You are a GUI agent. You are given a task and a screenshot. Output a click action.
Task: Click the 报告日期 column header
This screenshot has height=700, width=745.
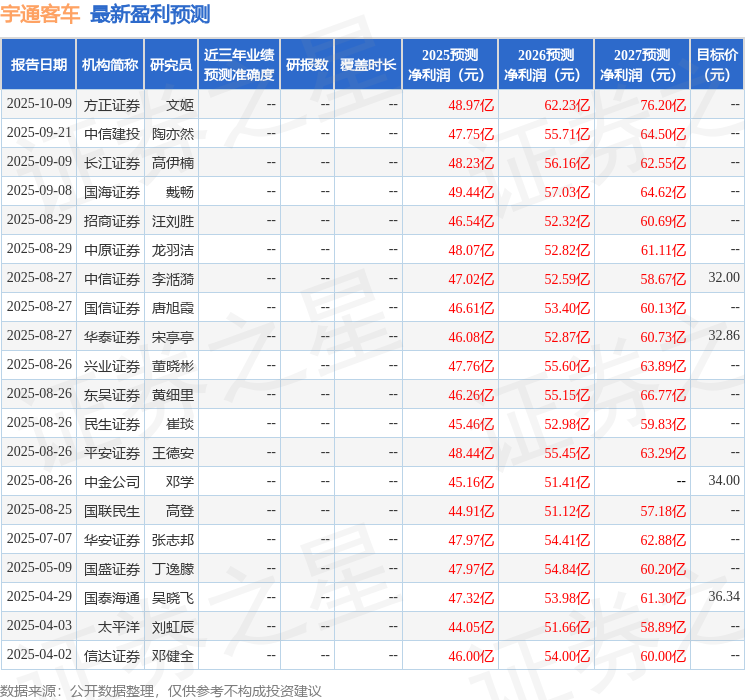pyautogui.click(x=38, y=65)
